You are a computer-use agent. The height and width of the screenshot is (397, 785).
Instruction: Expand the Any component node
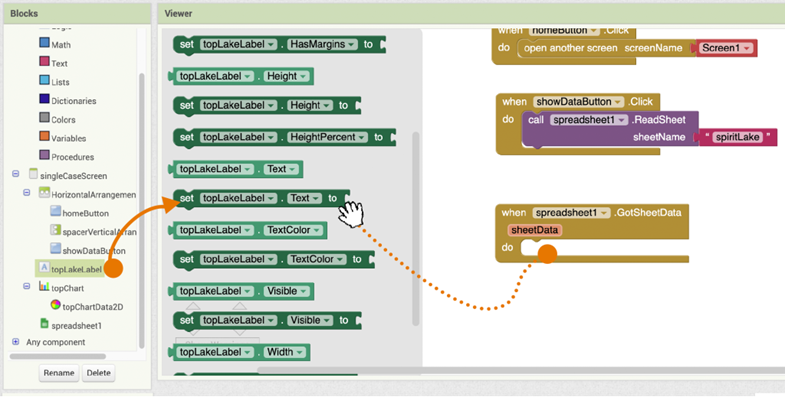(16, 342)
